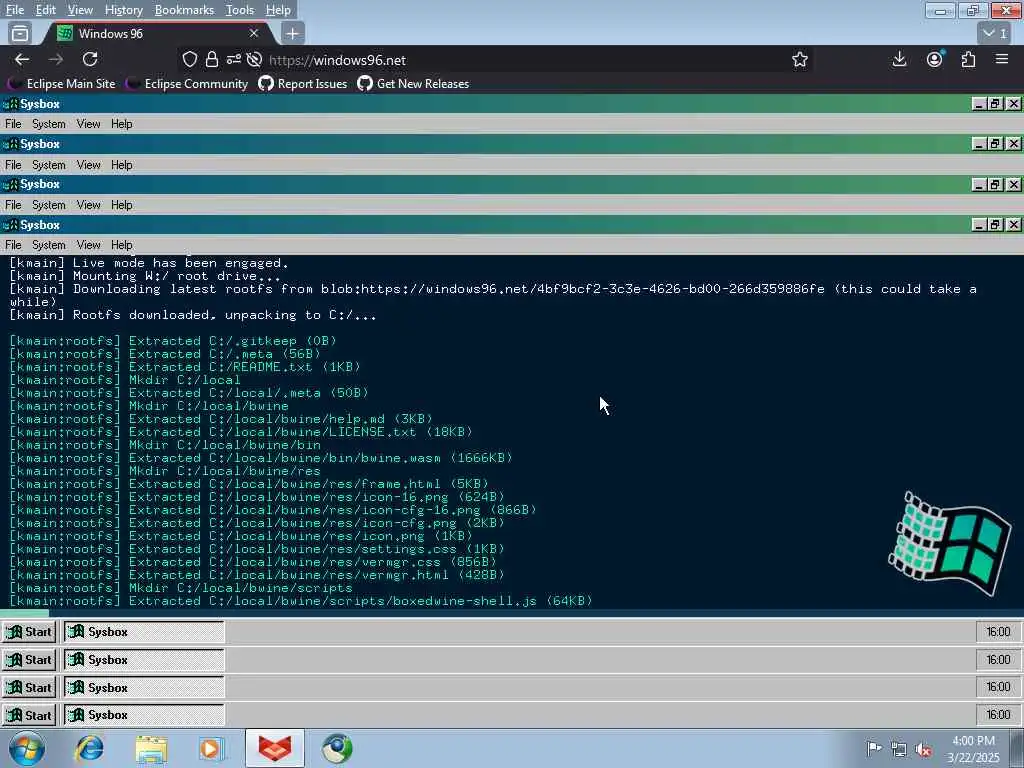Open Firefox Tools menu
This screenshot has width=1024, height=768.
tap(240, 10)
